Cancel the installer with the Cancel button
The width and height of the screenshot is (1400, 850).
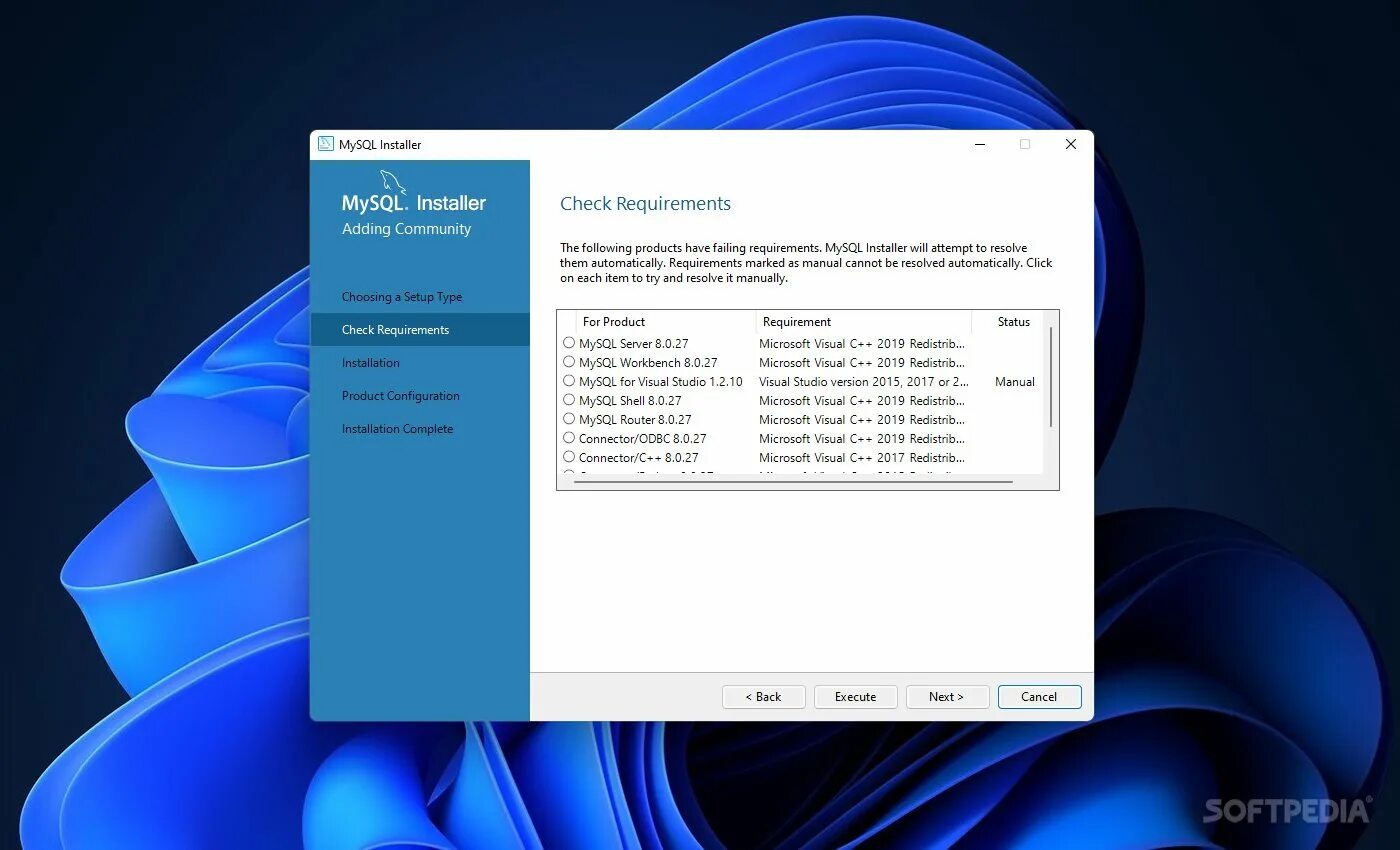pyautogui.click(x=1040, y=697)
